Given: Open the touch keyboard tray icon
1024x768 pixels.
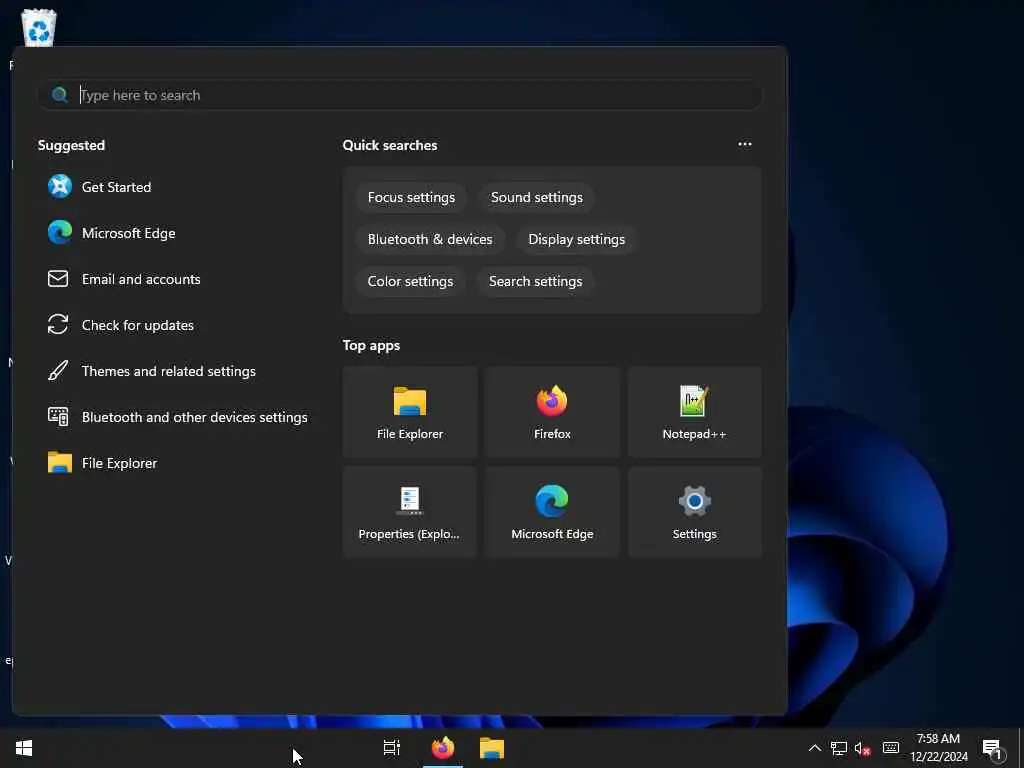Looking at the screenshot, I should (x=891, y=748).
